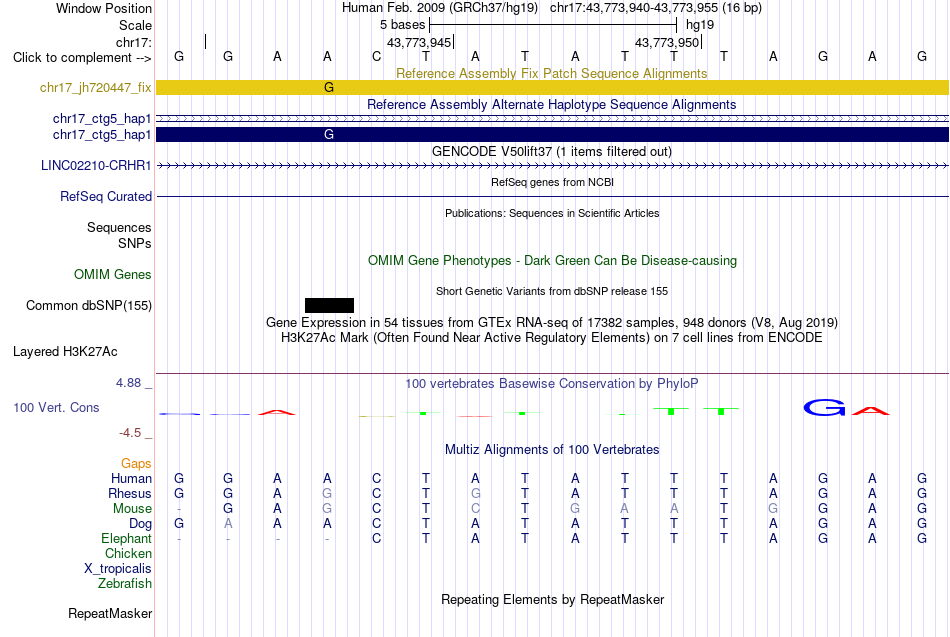
Task: Click the black Common dbSNP(155) variant box
Action: [x=329, y=305]
